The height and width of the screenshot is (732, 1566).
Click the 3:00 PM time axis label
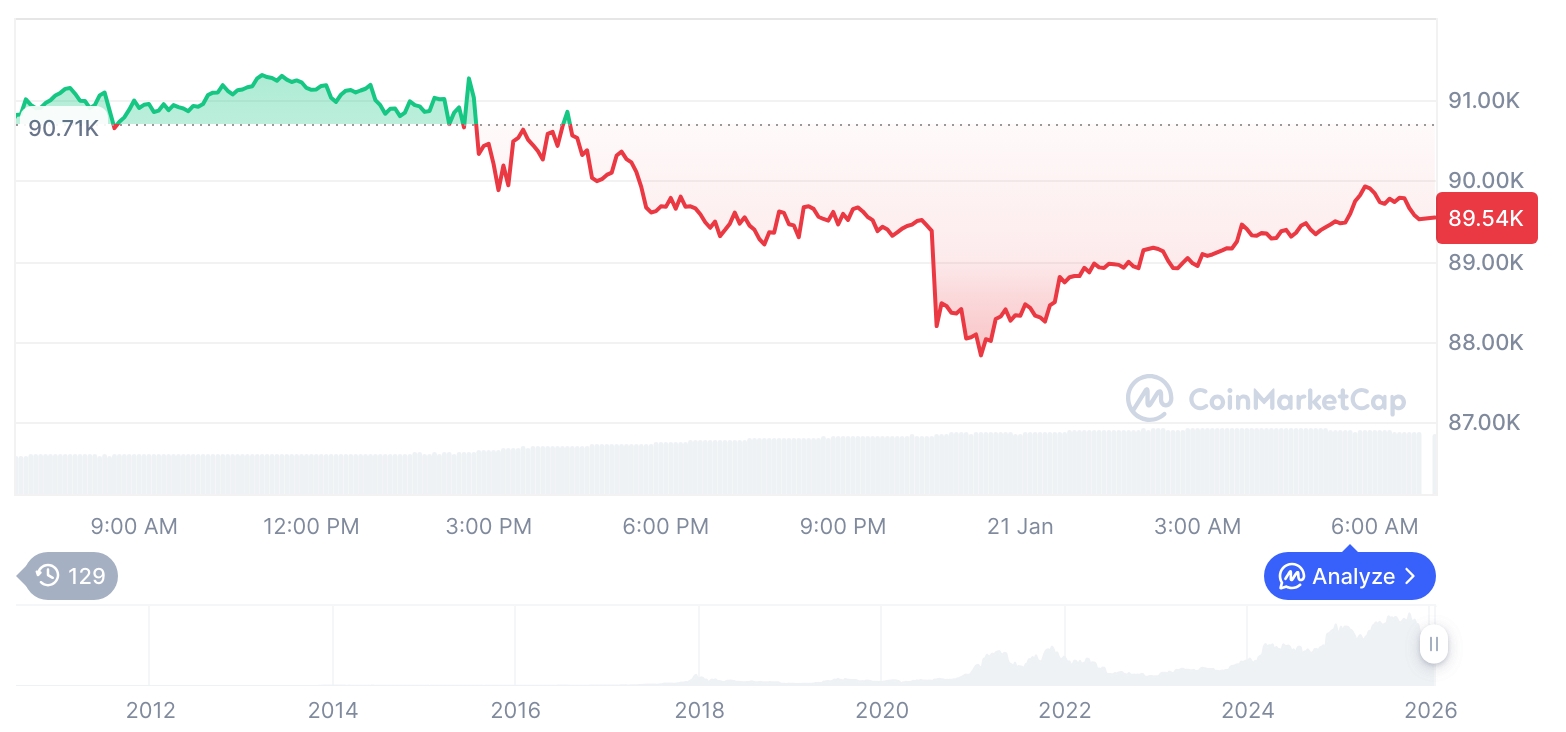[489, 526]
